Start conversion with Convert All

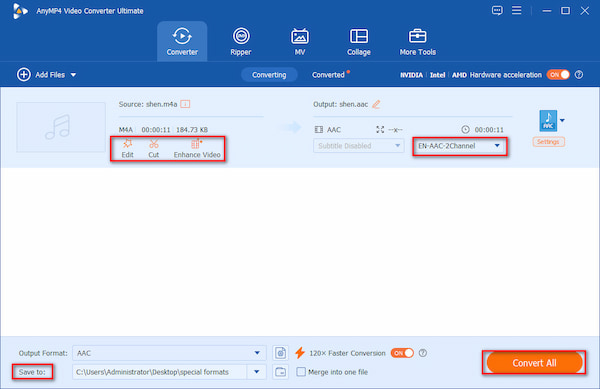coord(534,363)
